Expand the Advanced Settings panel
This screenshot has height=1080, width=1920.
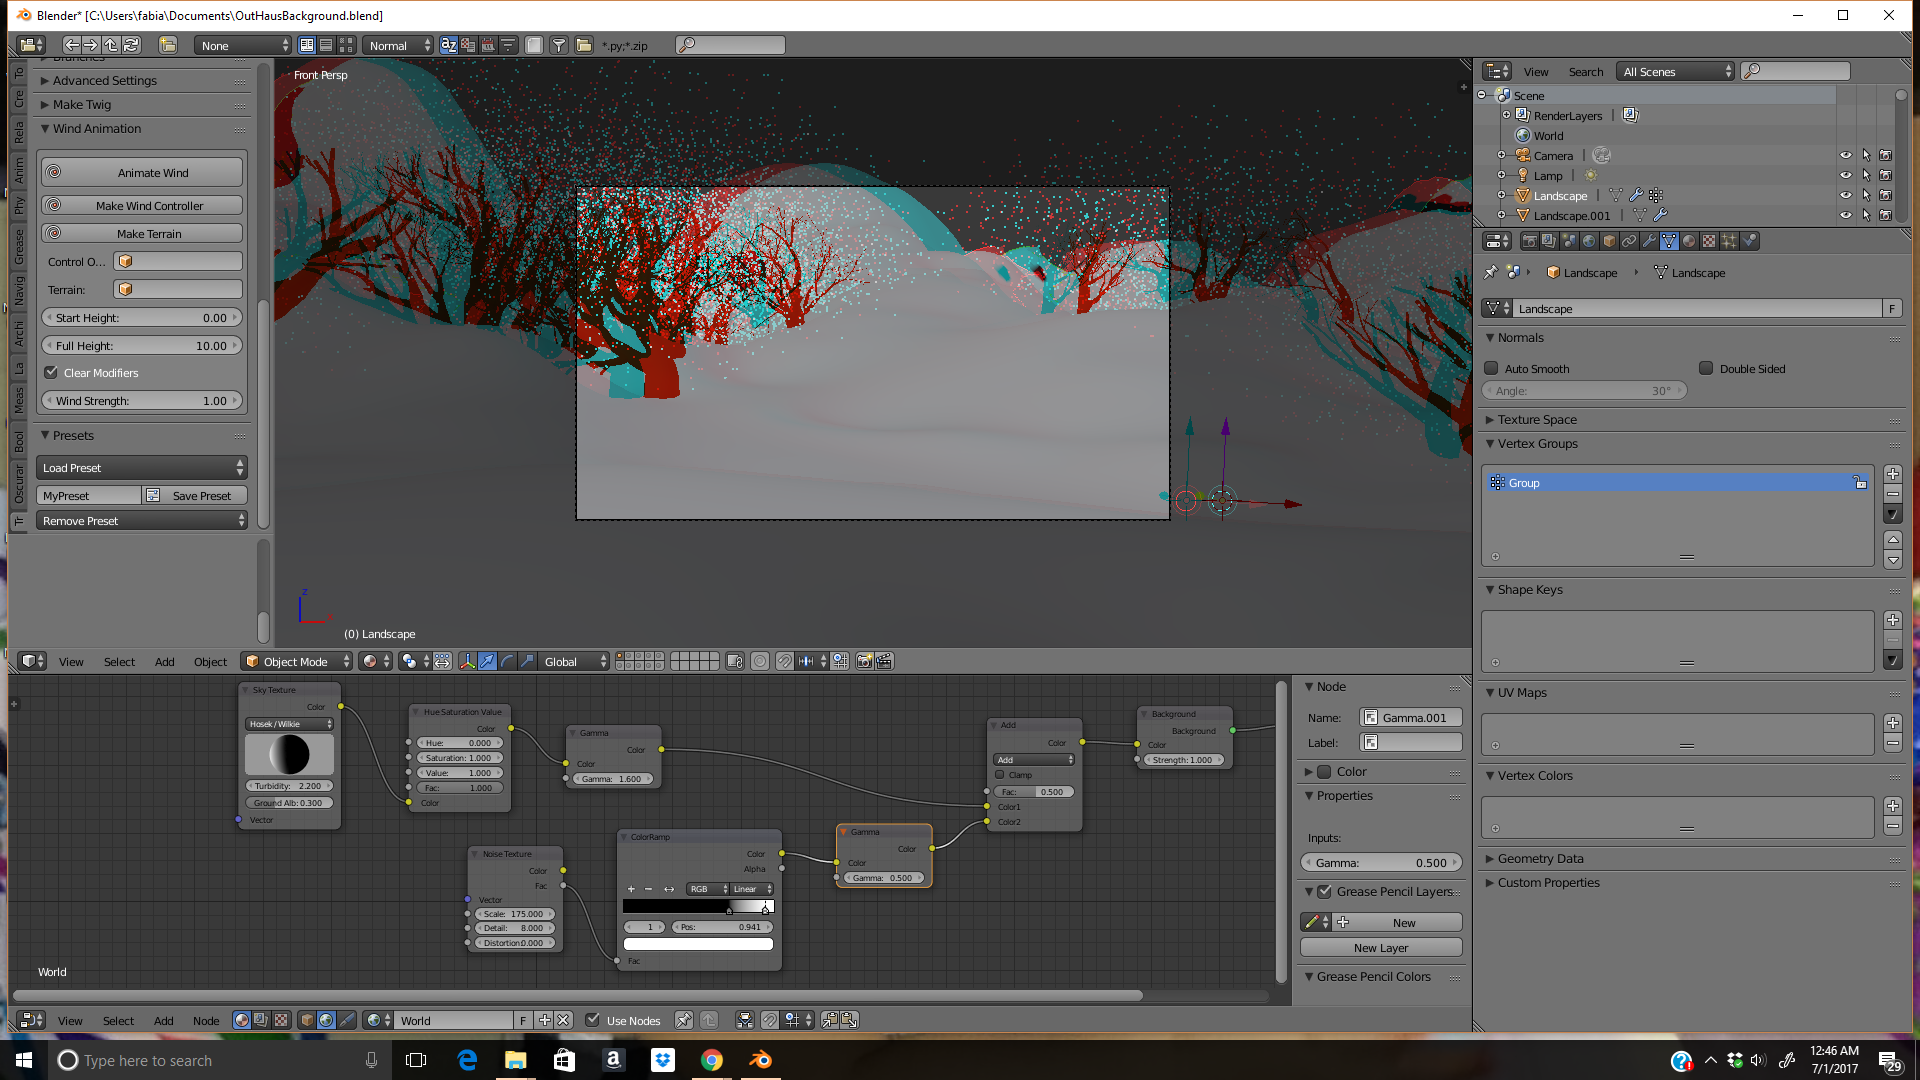pos(104,81)
